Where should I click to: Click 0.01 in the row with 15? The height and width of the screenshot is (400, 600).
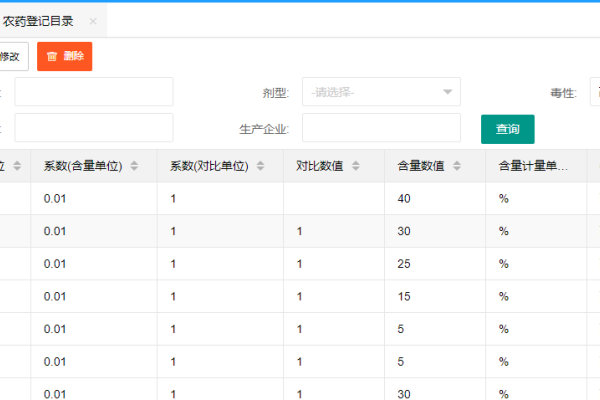(55, 296)
